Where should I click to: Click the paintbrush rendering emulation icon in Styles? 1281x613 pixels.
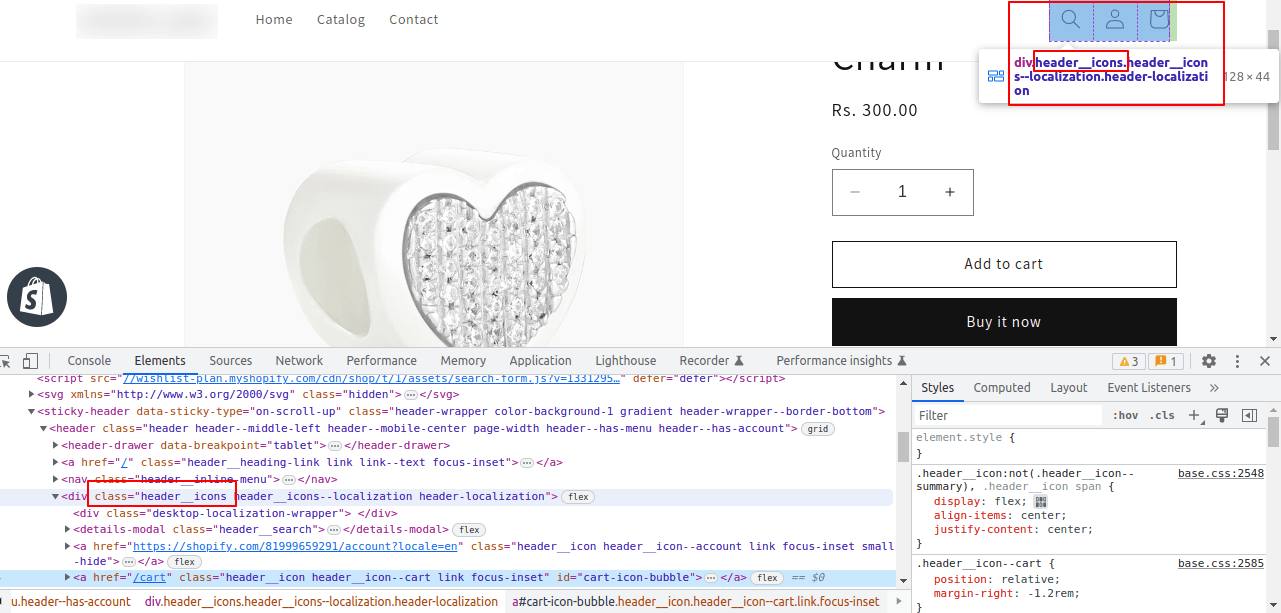[x=1221, y=415]
